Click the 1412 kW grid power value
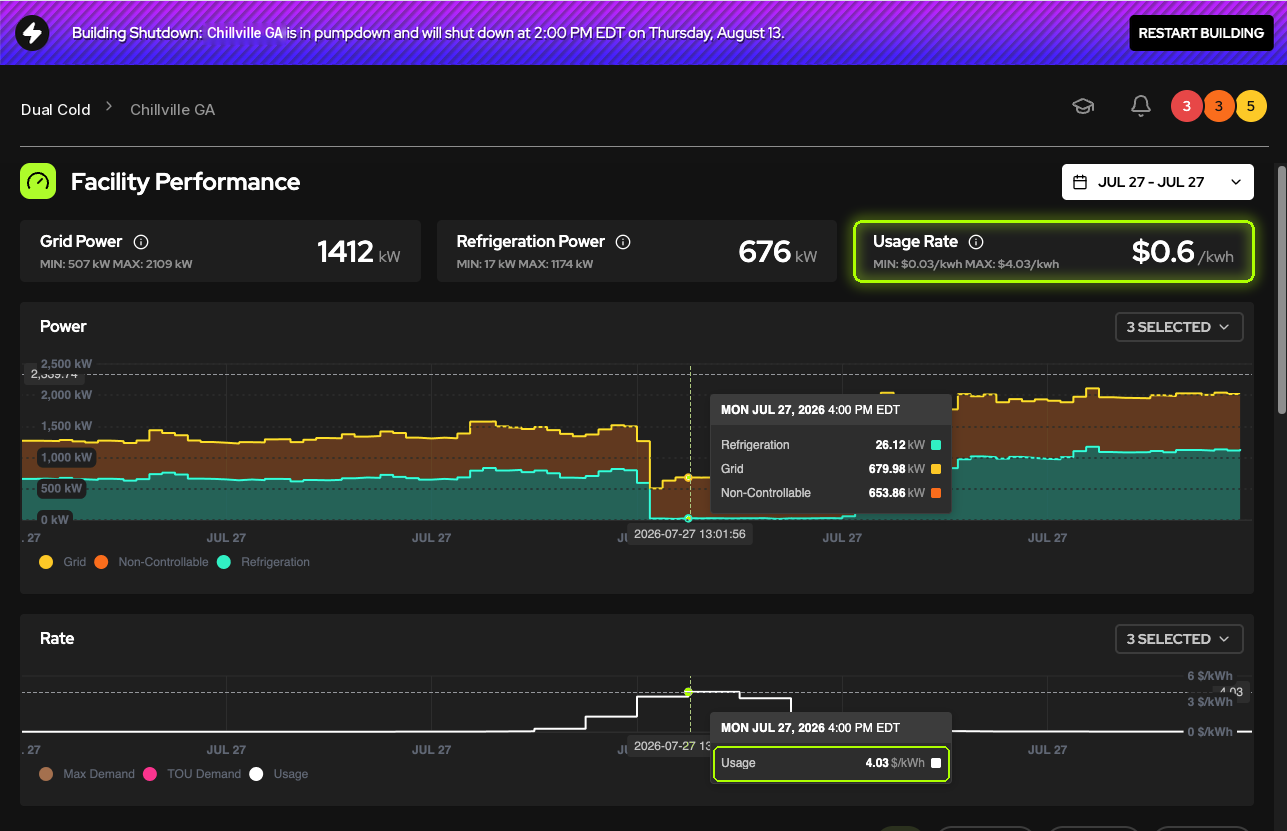This screenshot has width=1287, height=831. [358, 252]
